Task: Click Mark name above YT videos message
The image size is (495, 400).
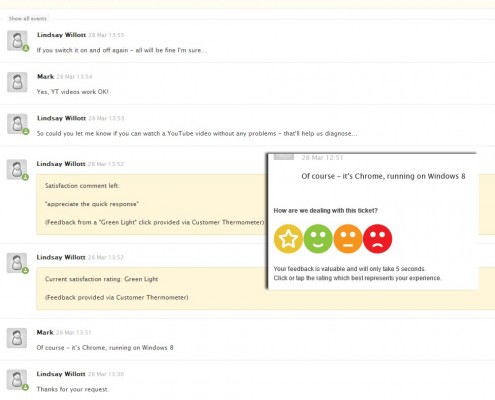Action: pyautogui.click(x=45, y=76)
